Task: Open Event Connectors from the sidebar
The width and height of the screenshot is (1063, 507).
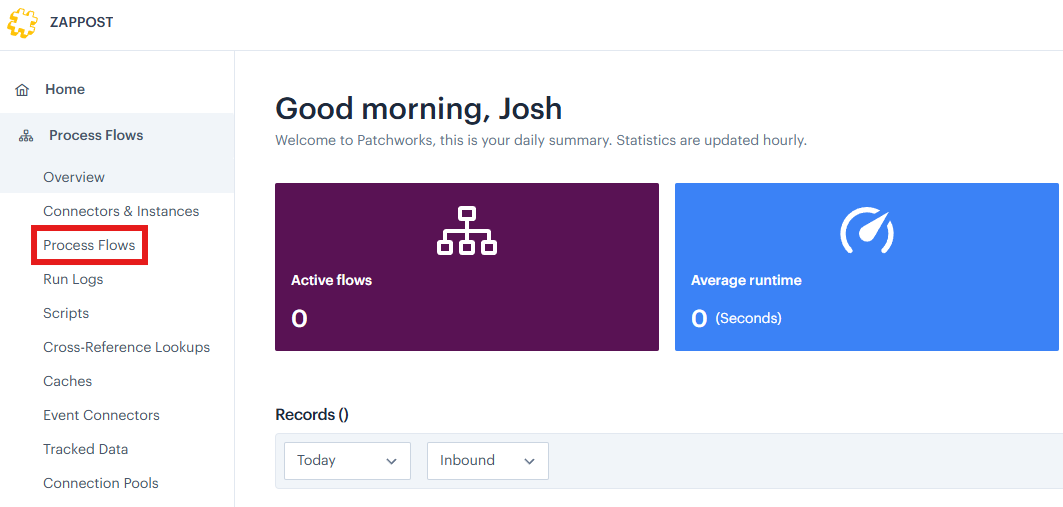Action: pyautogui.click(x=101, y=415)
